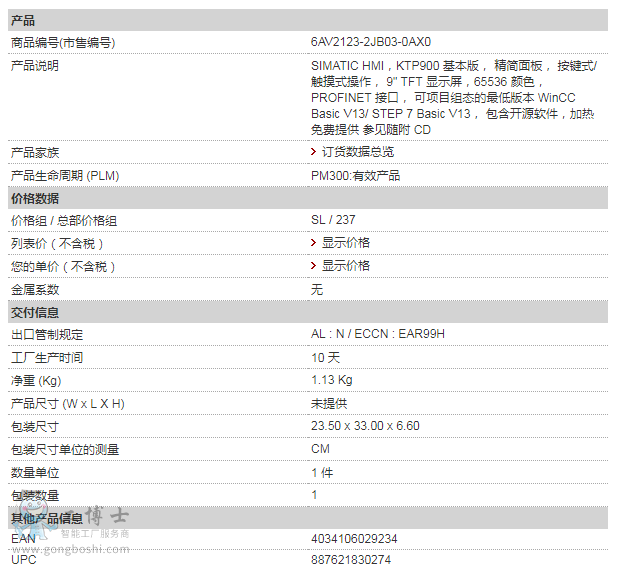The width and height of the screenshot is (618, 569).
Task: Click the 交付信息 section header
Action: [308, 312]
